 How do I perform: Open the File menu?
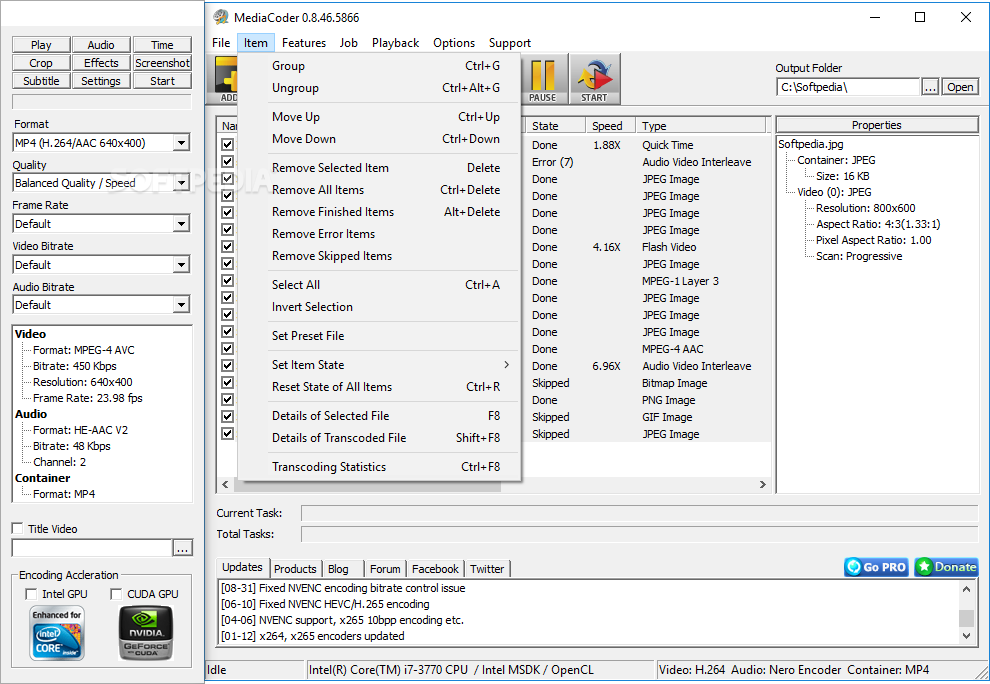(x=221, y=43)
